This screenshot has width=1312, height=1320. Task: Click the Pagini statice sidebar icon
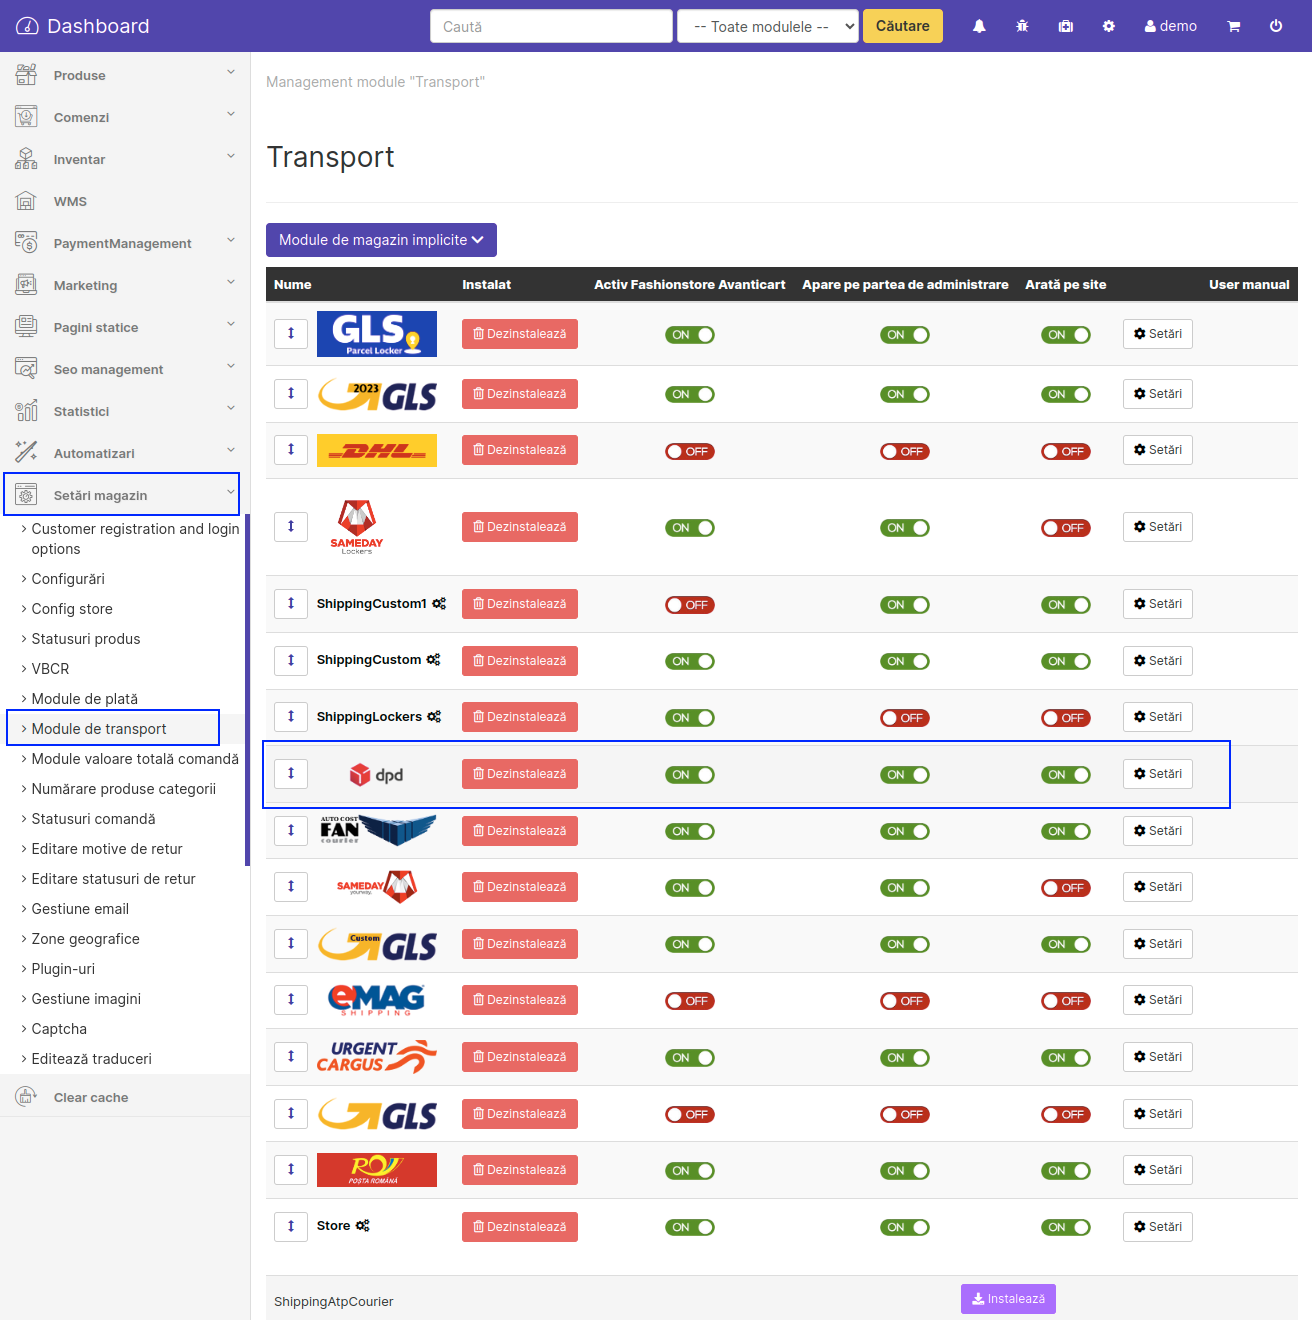[x=26, y=327]
